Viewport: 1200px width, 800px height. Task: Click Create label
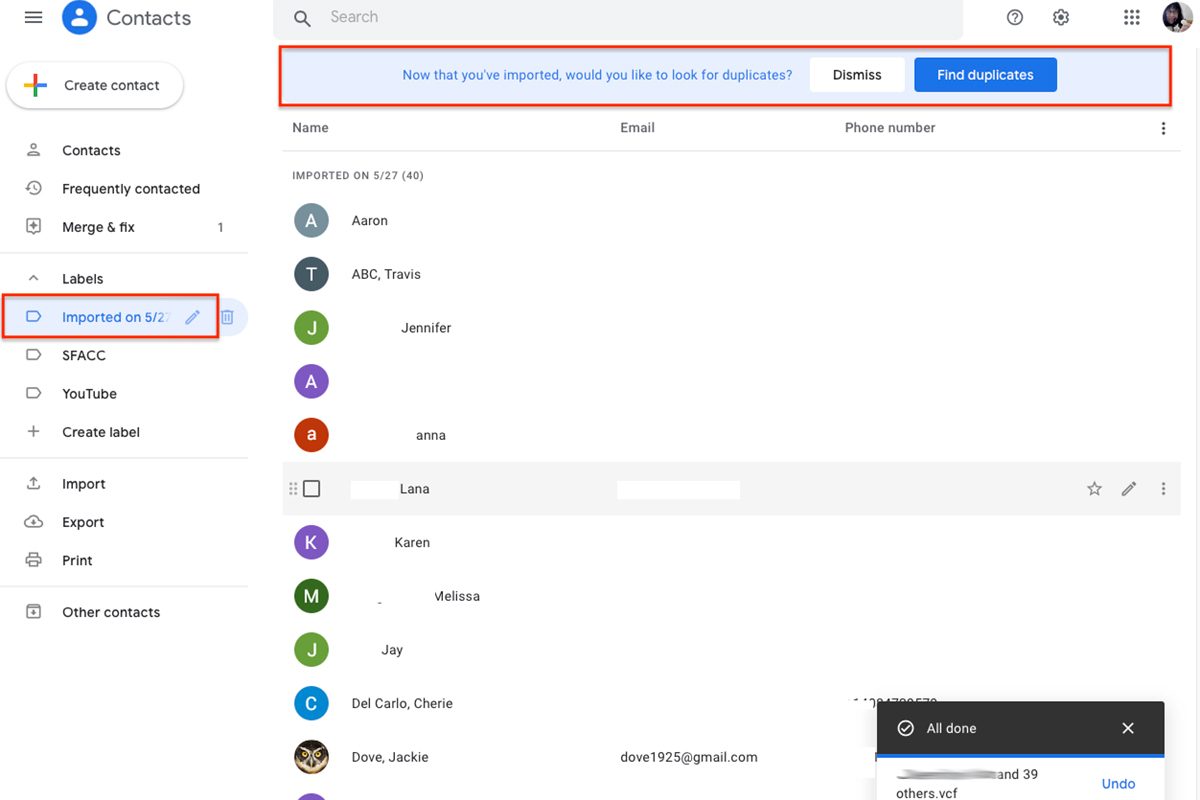pyautogui.click(x=101, y=432)
